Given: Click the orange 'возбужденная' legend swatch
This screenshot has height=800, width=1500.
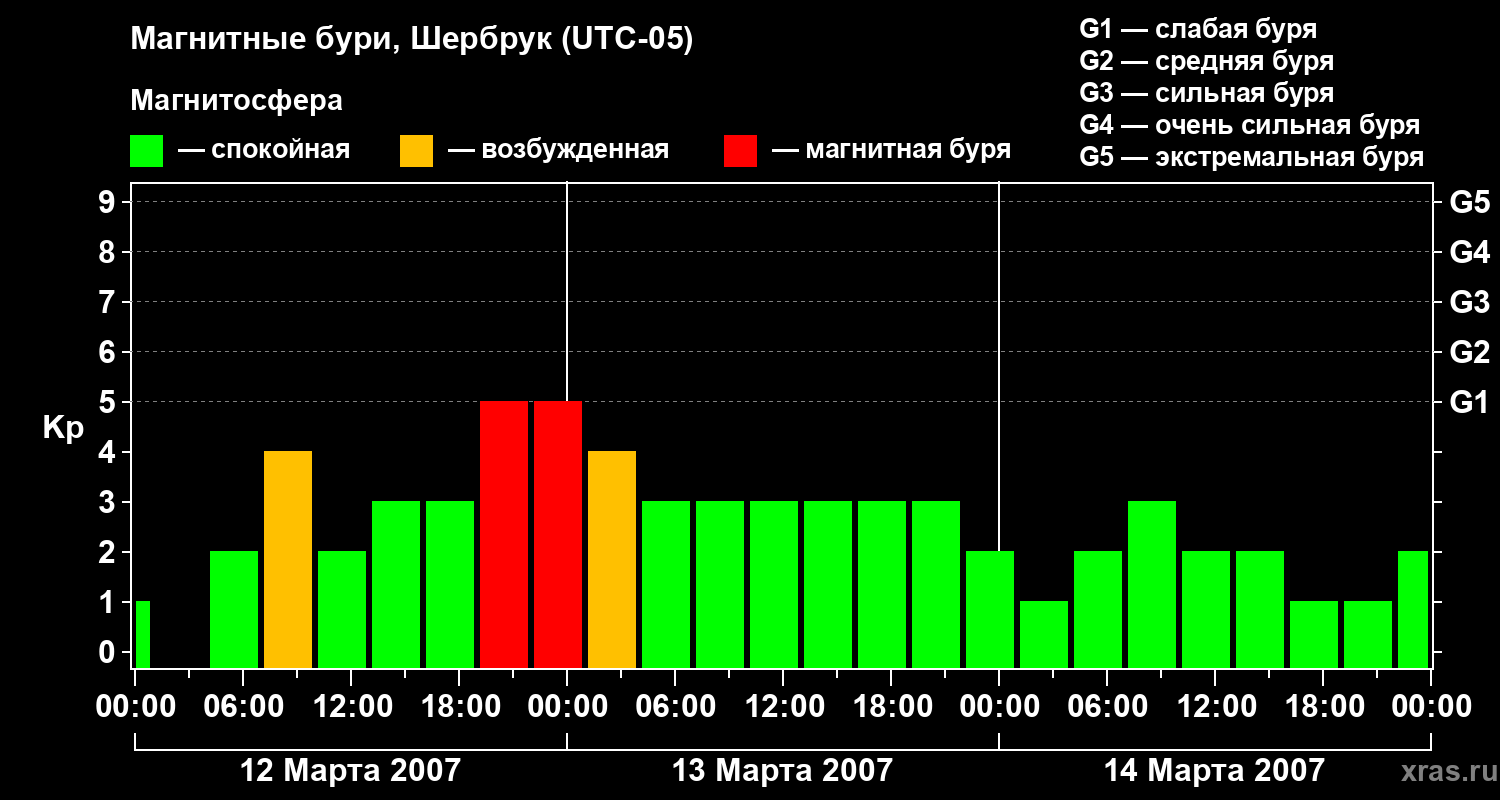Looking at the screenshot, I should pos(417,151).
